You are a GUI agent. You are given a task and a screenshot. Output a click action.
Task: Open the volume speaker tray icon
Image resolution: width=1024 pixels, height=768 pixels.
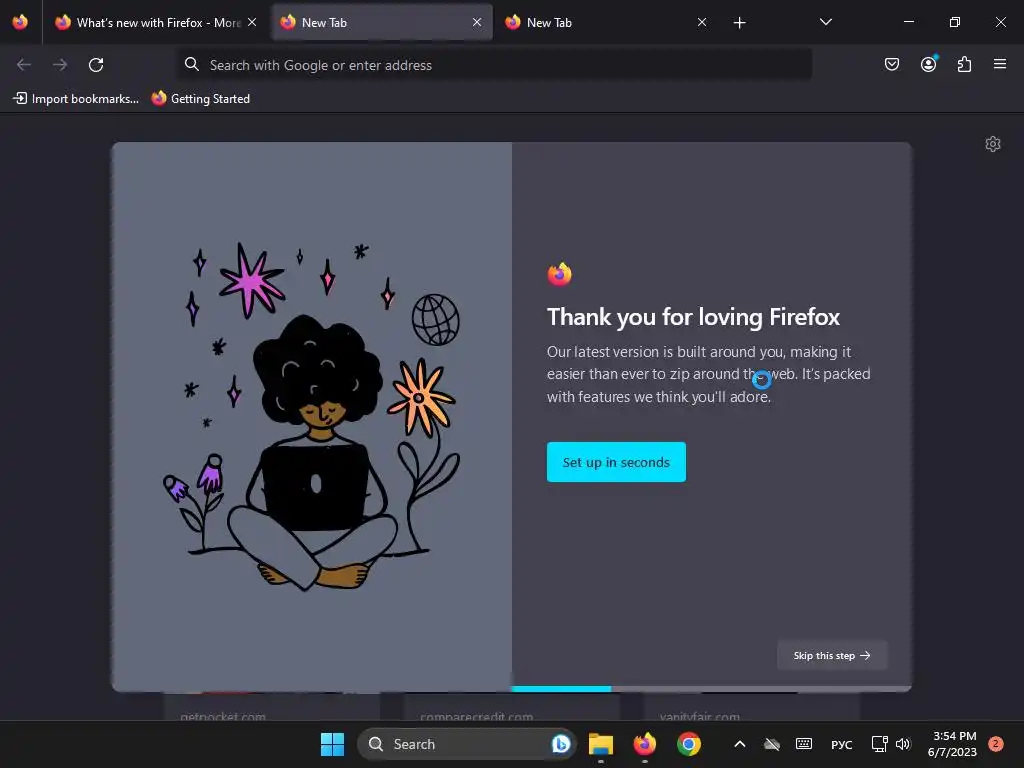tap(903, 744)
